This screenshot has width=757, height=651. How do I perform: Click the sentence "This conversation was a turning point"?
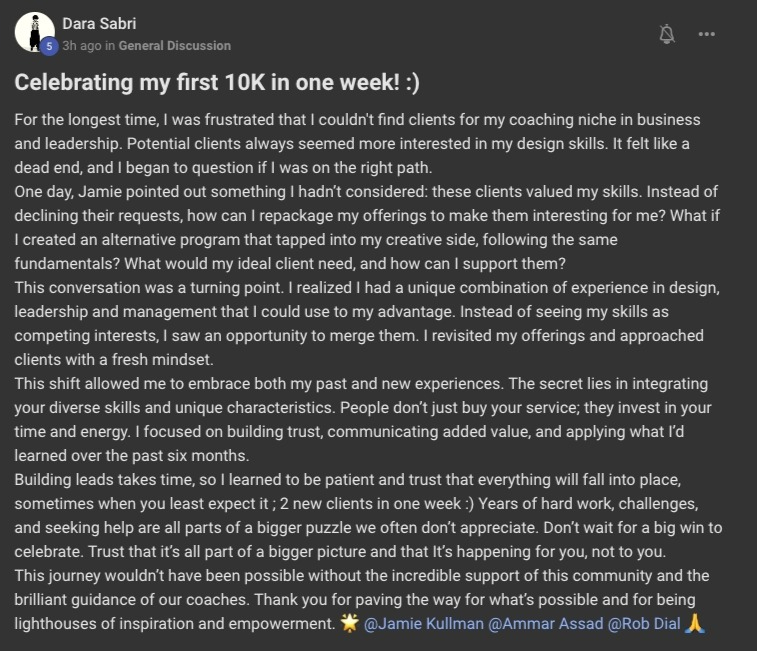[150, 287]
